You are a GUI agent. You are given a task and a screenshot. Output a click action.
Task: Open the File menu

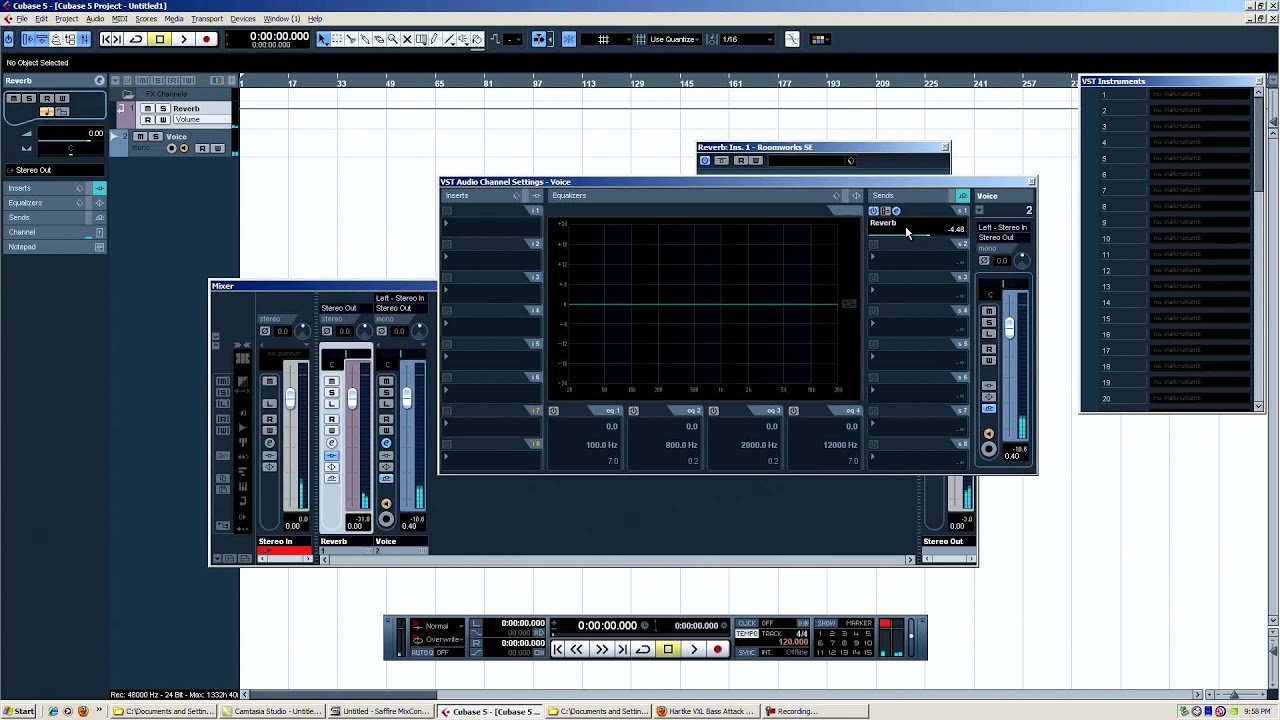[21, 19]
